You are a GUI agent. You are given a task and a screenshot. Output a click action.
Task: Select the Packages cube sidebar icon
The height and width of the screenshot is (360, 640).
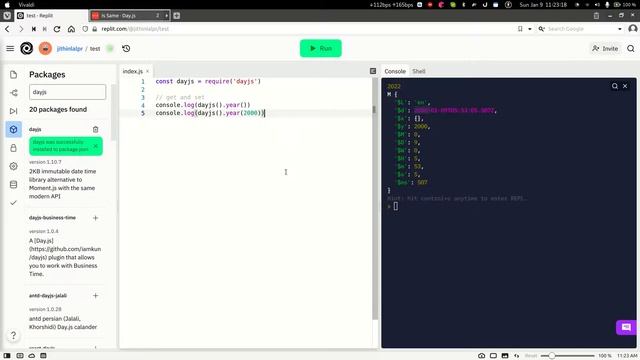tap(13, 129)
